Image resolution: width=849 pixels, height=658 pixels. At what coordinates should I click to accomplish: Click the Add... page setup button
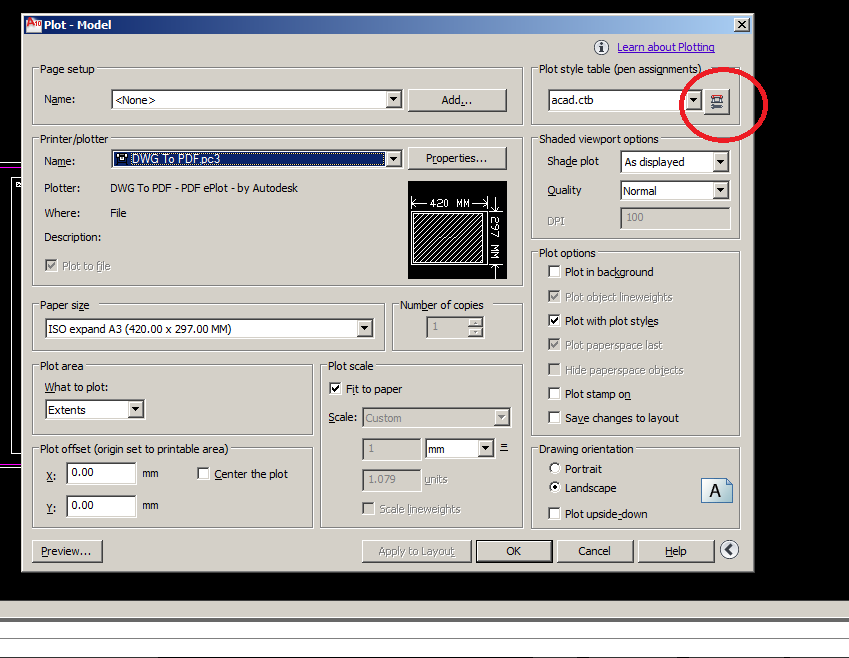pyautogui.click(x=457, y=100)
